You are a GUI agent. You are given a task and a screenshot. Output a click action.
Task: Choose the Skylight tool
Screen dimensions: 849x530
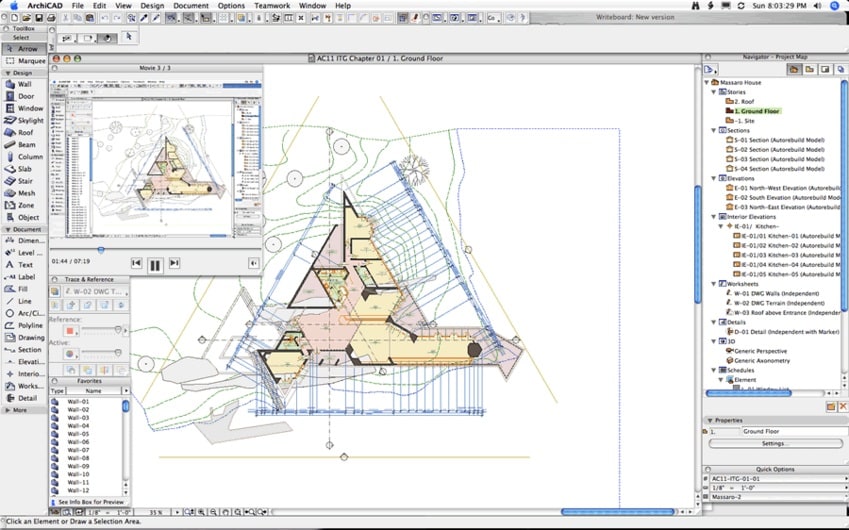pos(24,120)
